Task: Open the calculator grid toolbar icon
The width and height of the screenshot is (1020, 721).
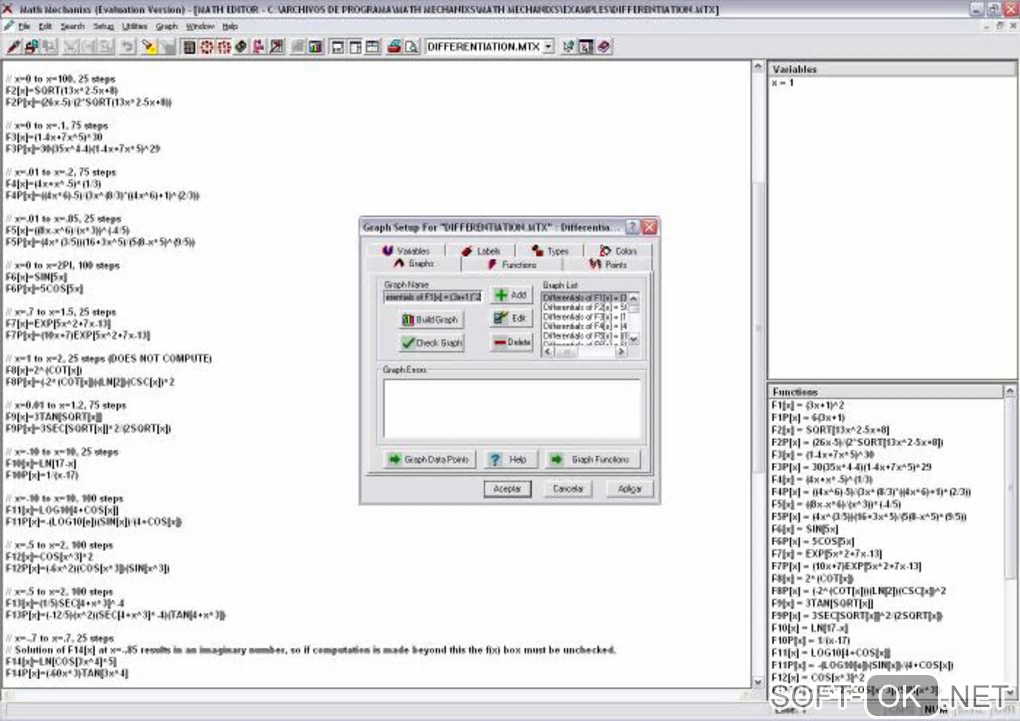Action: [x=189, y=47]
